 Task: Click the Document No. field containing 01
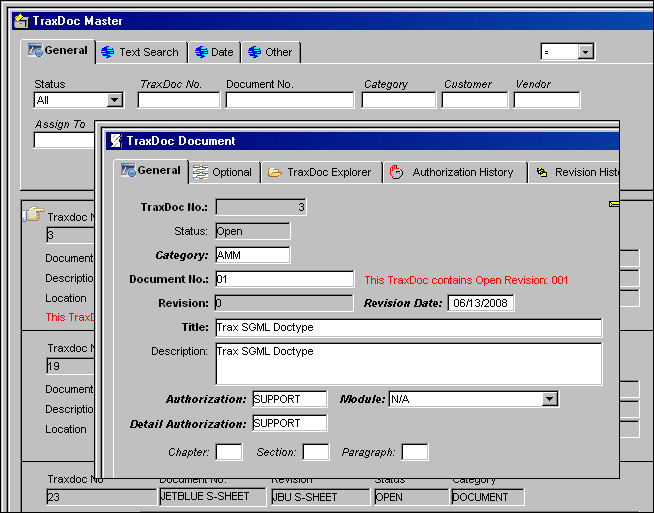[285, 279]
